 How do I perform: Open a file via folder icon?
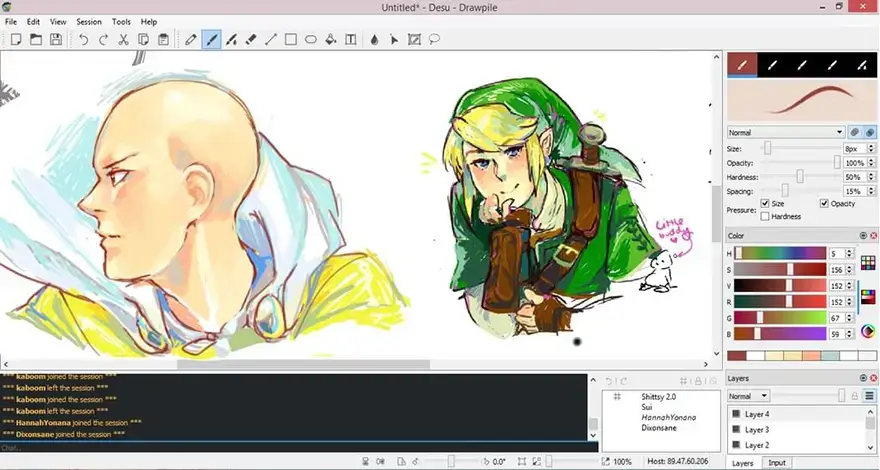(36, 39)
